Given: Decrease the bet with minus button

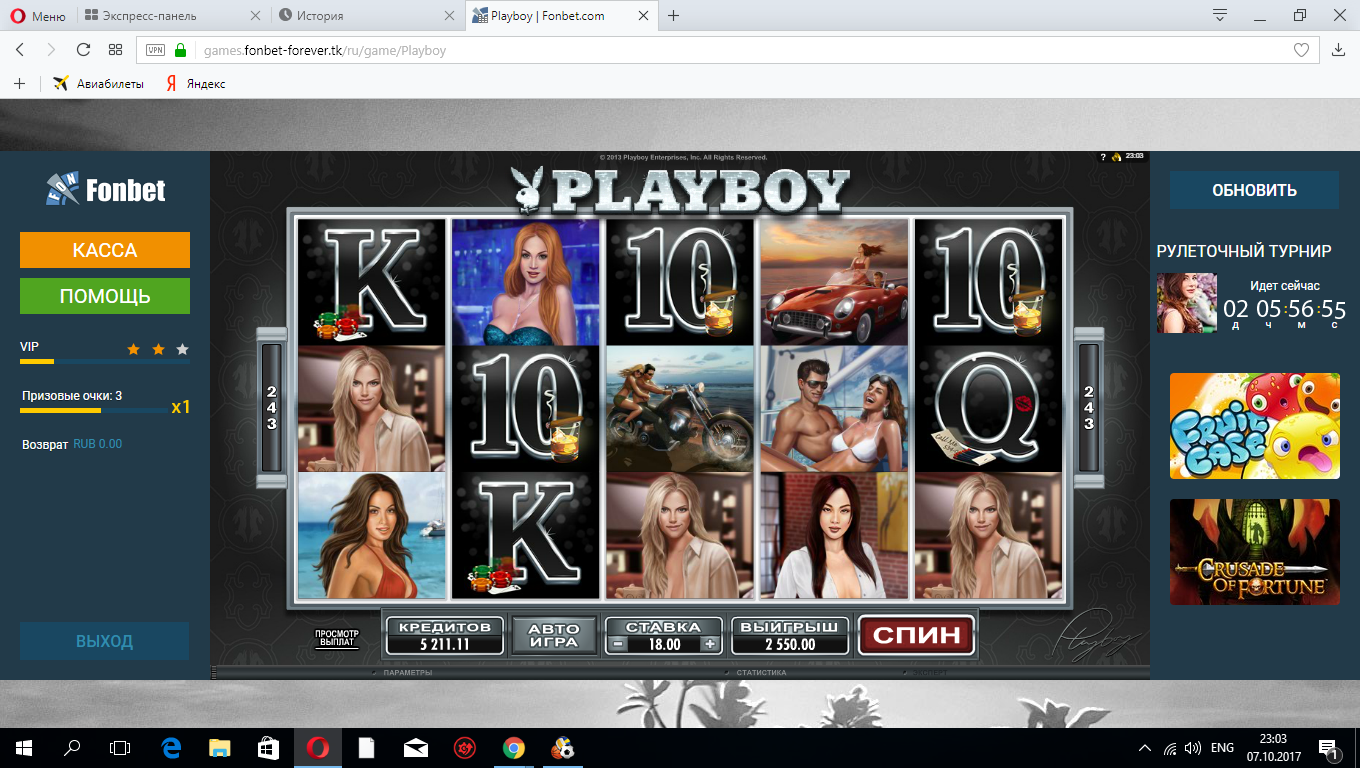Looking at the screenshot, I should [x=618, y=644].
